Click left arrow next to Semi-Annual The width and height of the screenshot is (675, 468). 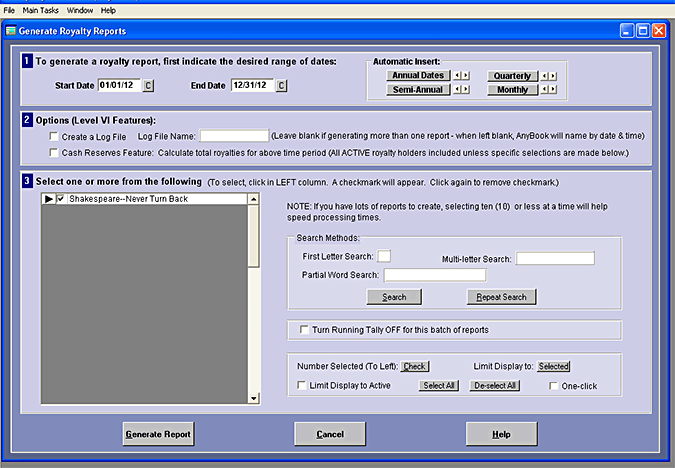pos(458,90)
